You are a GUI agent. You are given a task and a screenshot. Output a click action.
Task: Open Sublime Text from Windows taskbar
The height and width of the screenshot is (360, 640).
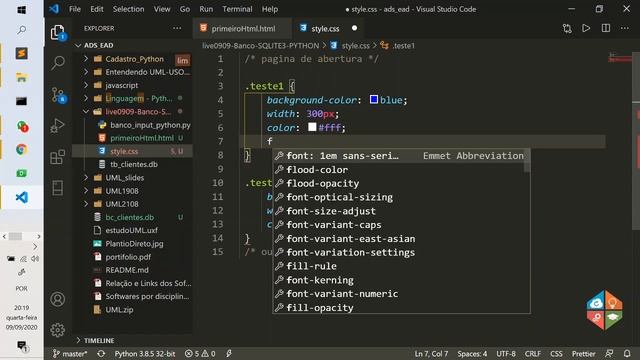click(x=22, y=53)
